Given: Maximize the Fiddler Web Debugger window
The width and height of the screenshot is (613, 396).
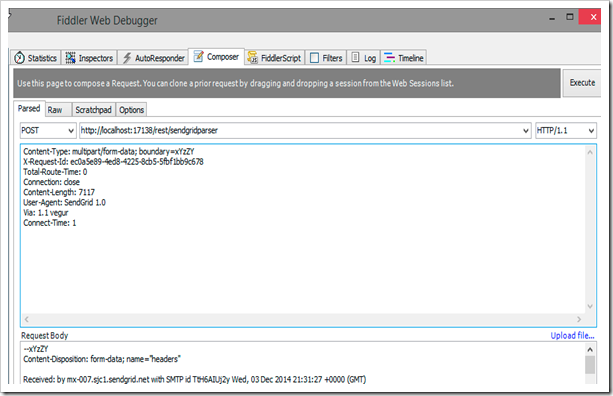Looking at the screenshot, I should (570, 17).
